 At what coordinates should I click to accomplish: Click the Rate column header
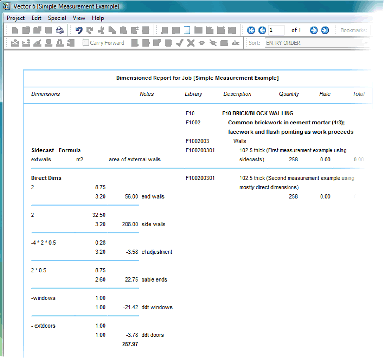click(x=324, y=94)
